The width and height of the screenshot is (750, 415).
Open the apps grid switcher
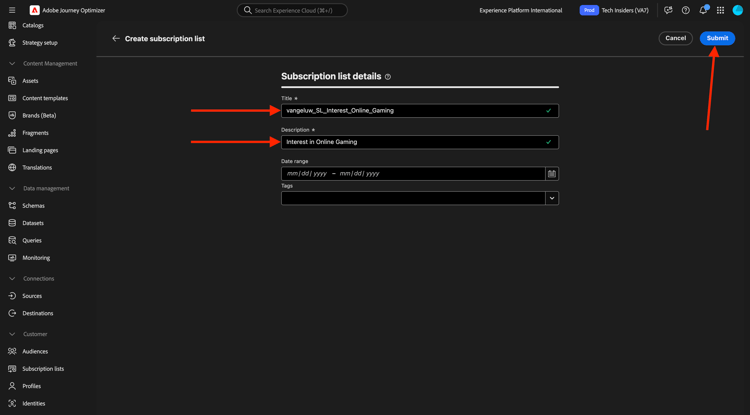[720, 10]
